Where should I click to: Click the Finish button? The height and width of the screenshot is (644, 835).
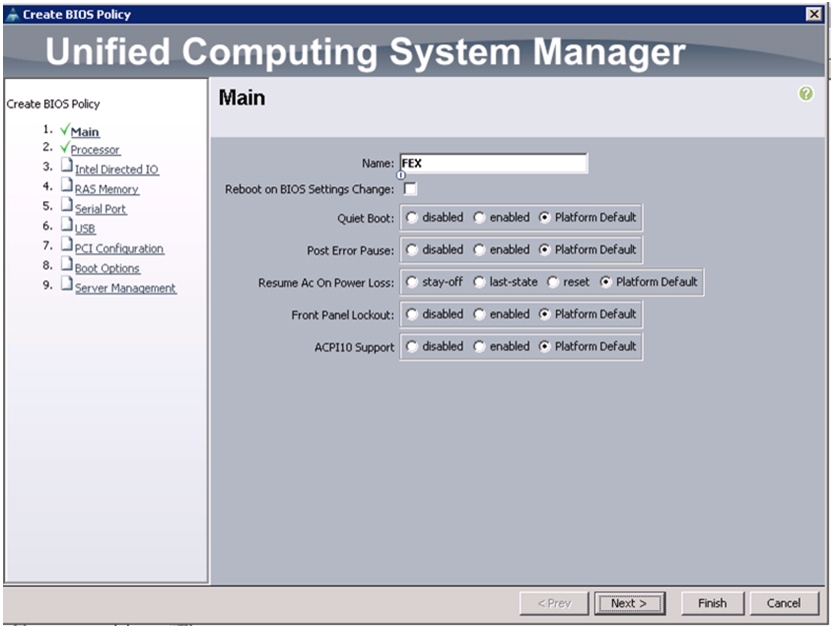(x=713, y=603)
